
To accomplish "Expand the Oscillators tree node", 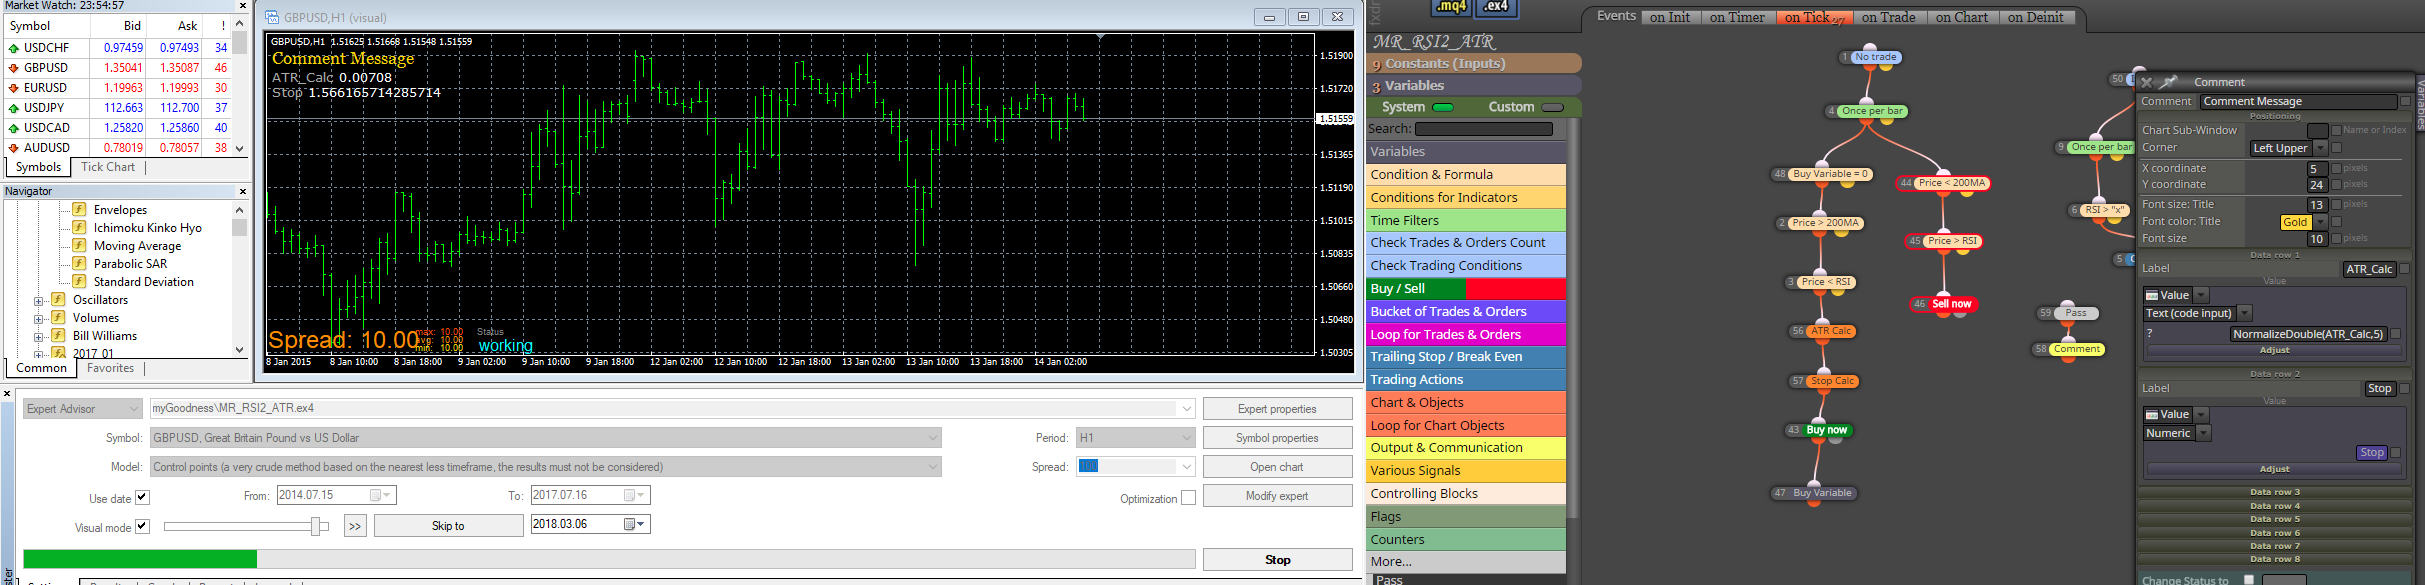I will click(39, 300).
